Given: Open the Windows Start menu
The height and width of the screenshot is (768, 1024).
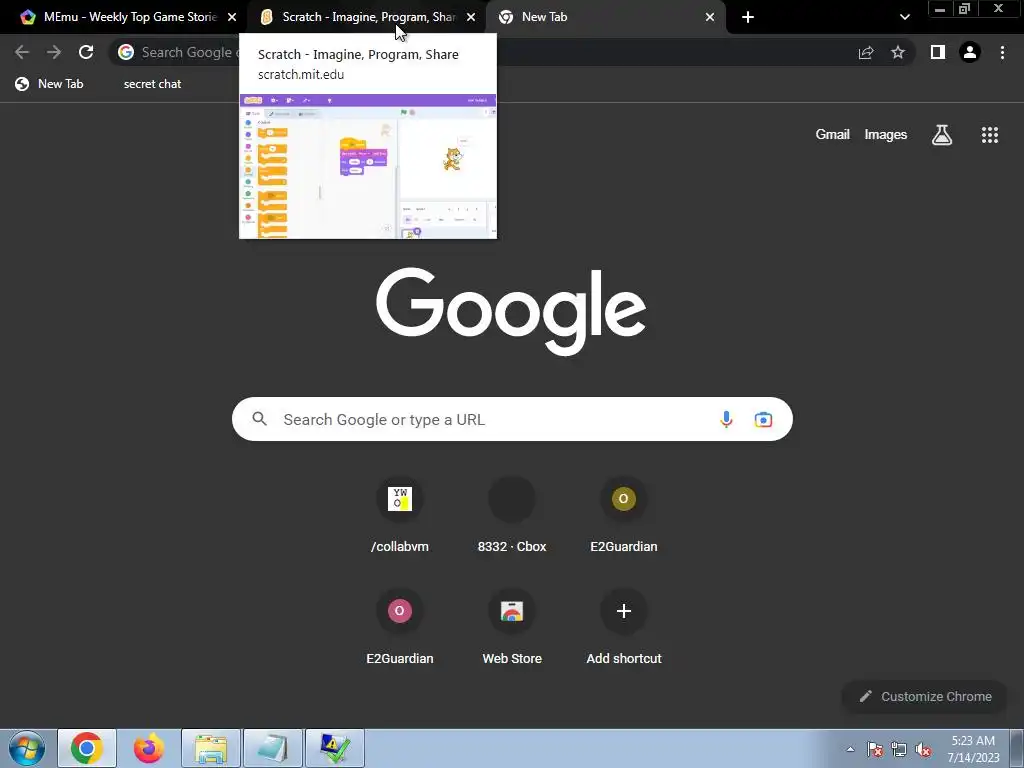Looking at the screenshot, I should [27, 748].
